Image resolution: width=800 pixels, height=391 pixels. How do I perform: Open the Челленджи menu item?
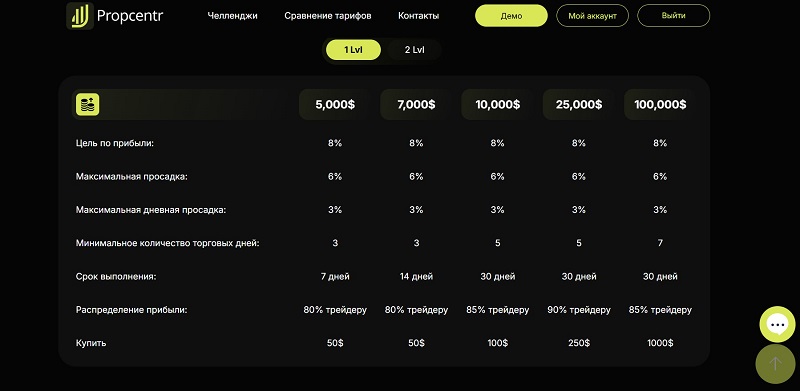coord(232,16)
